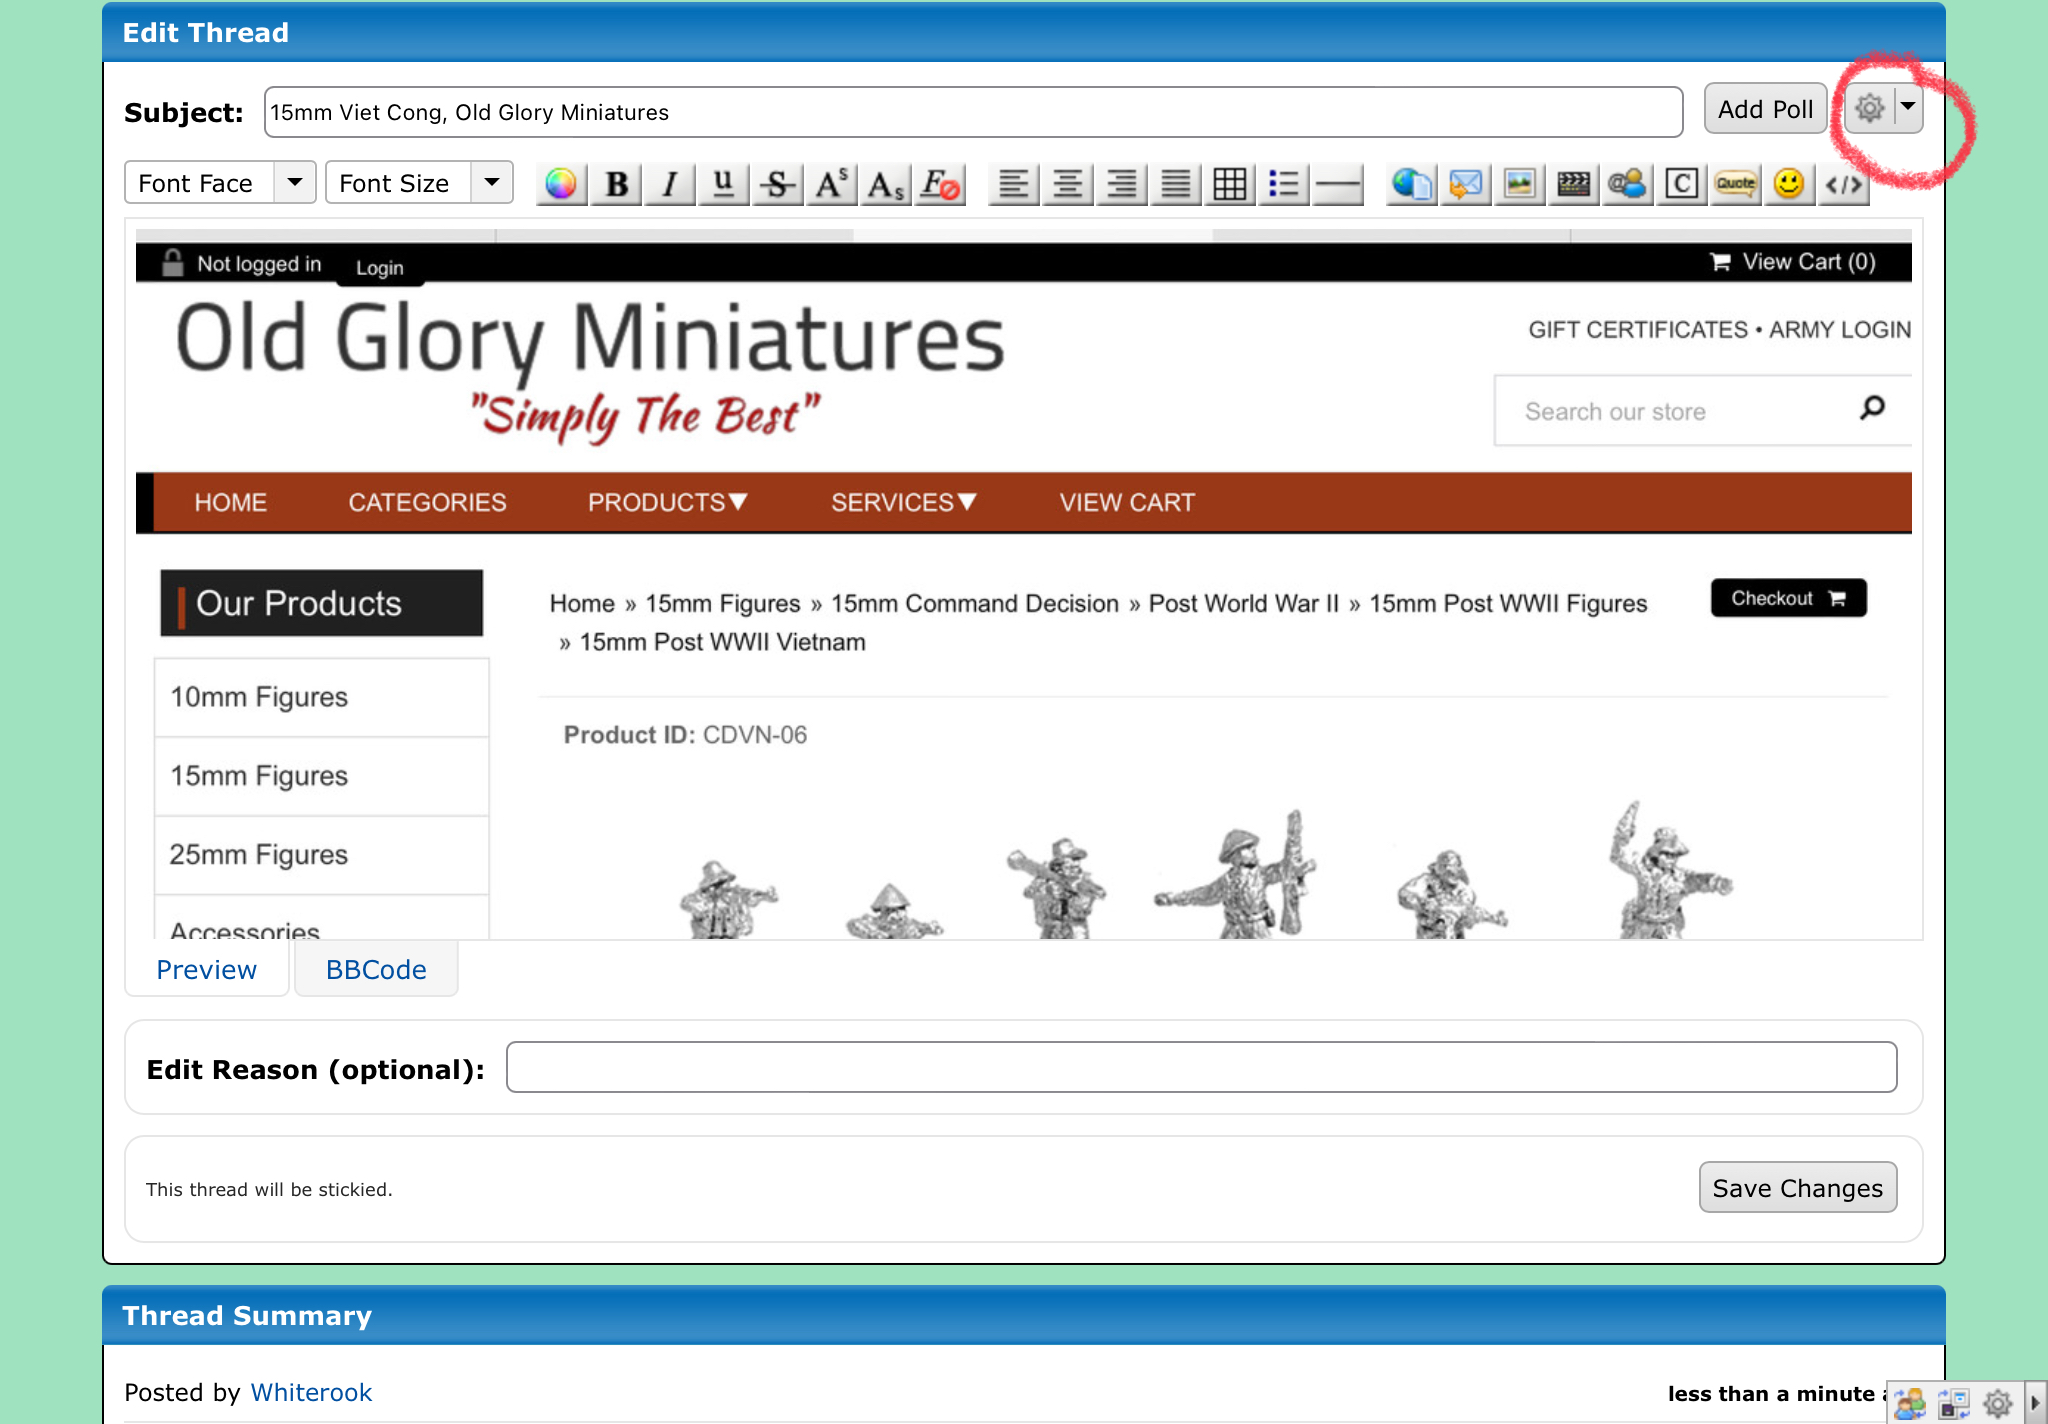Insert a bulleted list

pos(1283,184)
